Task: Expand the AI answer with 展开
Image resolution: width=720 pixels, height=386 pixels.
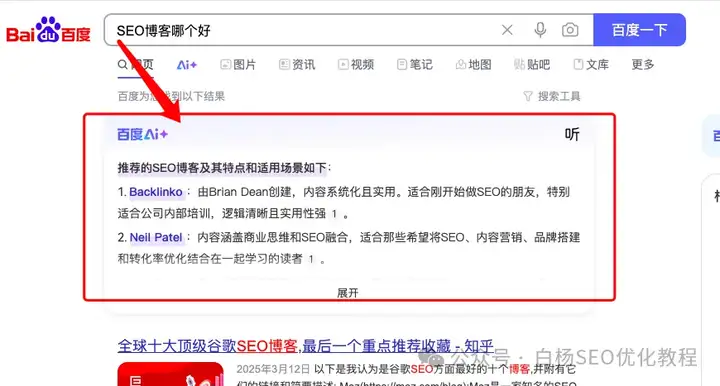Action: 348,293
